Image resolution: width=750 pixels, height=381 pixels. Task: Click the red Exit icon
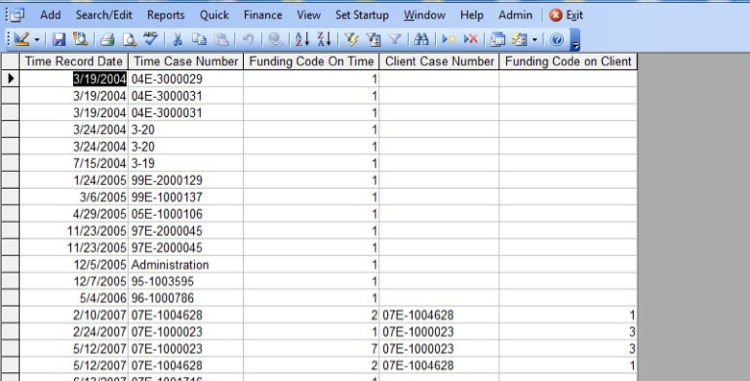(x=555, y=15)
